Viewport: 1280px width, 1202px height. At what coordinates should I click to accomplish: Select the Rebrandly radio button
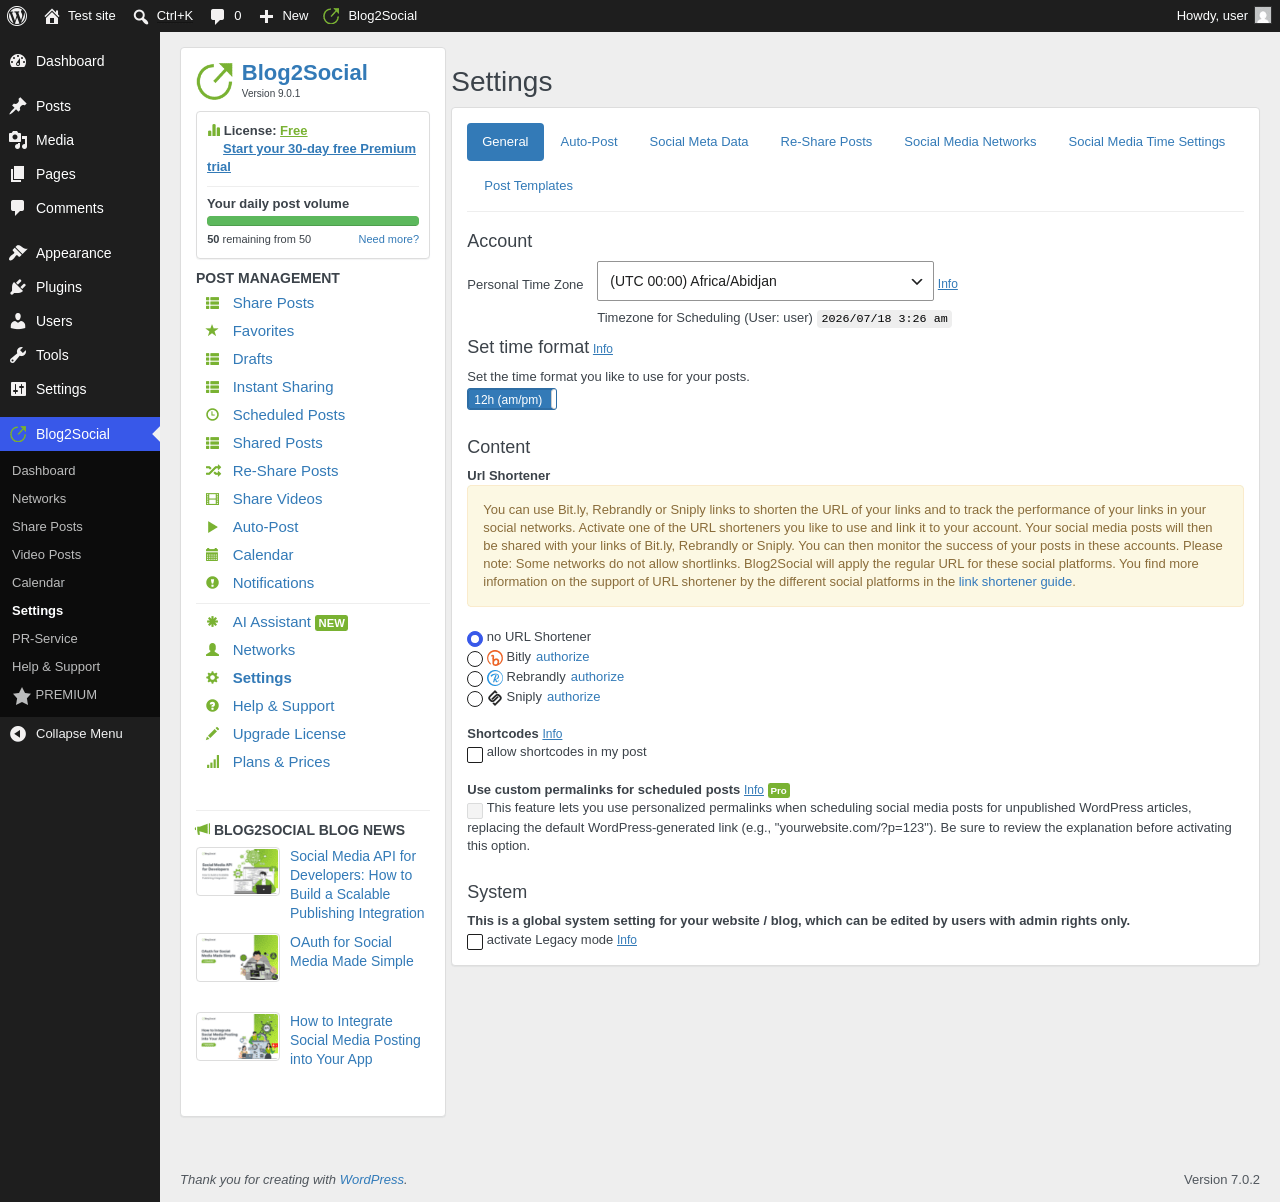[x=475, y=679]
